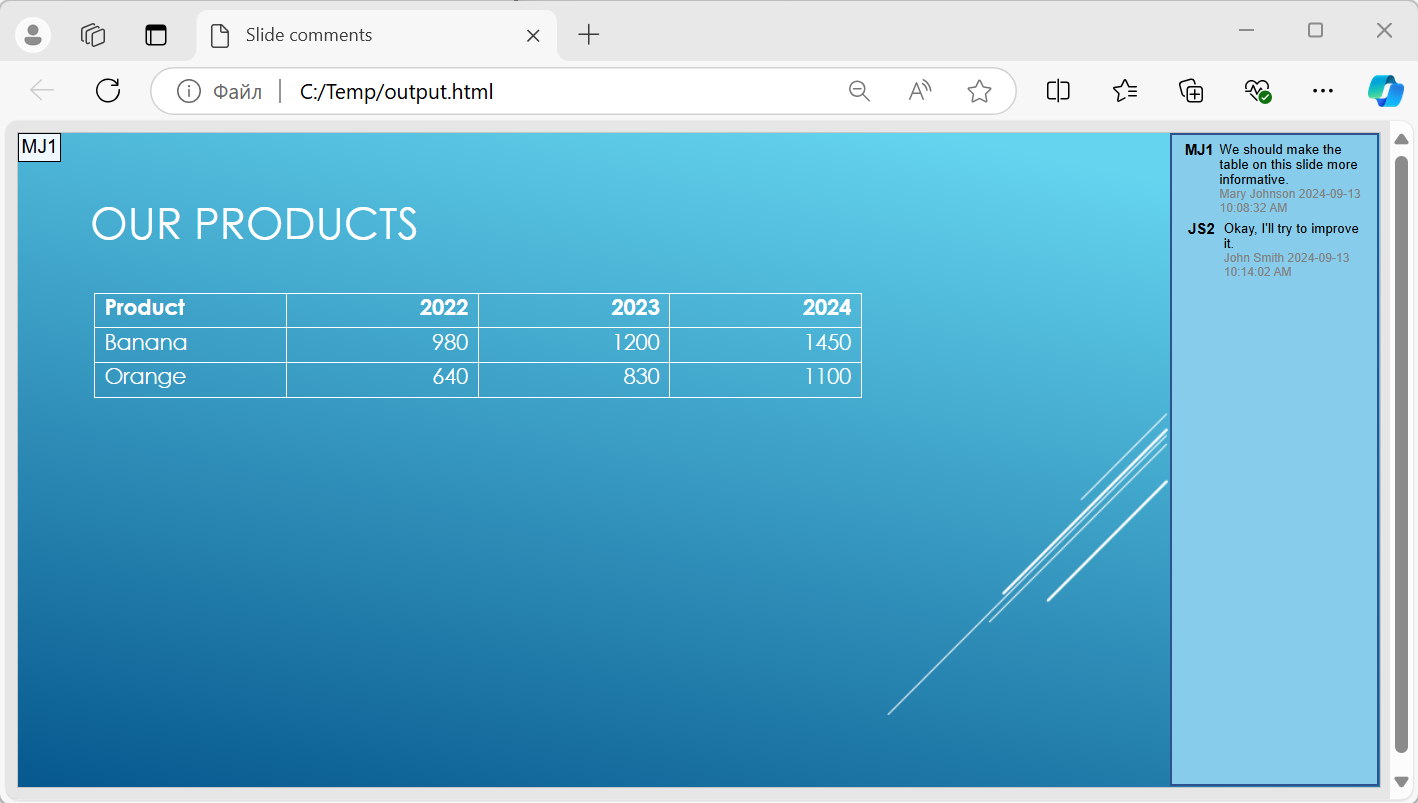Open a new browser tab
Image resolution: width=1418 pixels, height=803 pixels.
point(588,35)
